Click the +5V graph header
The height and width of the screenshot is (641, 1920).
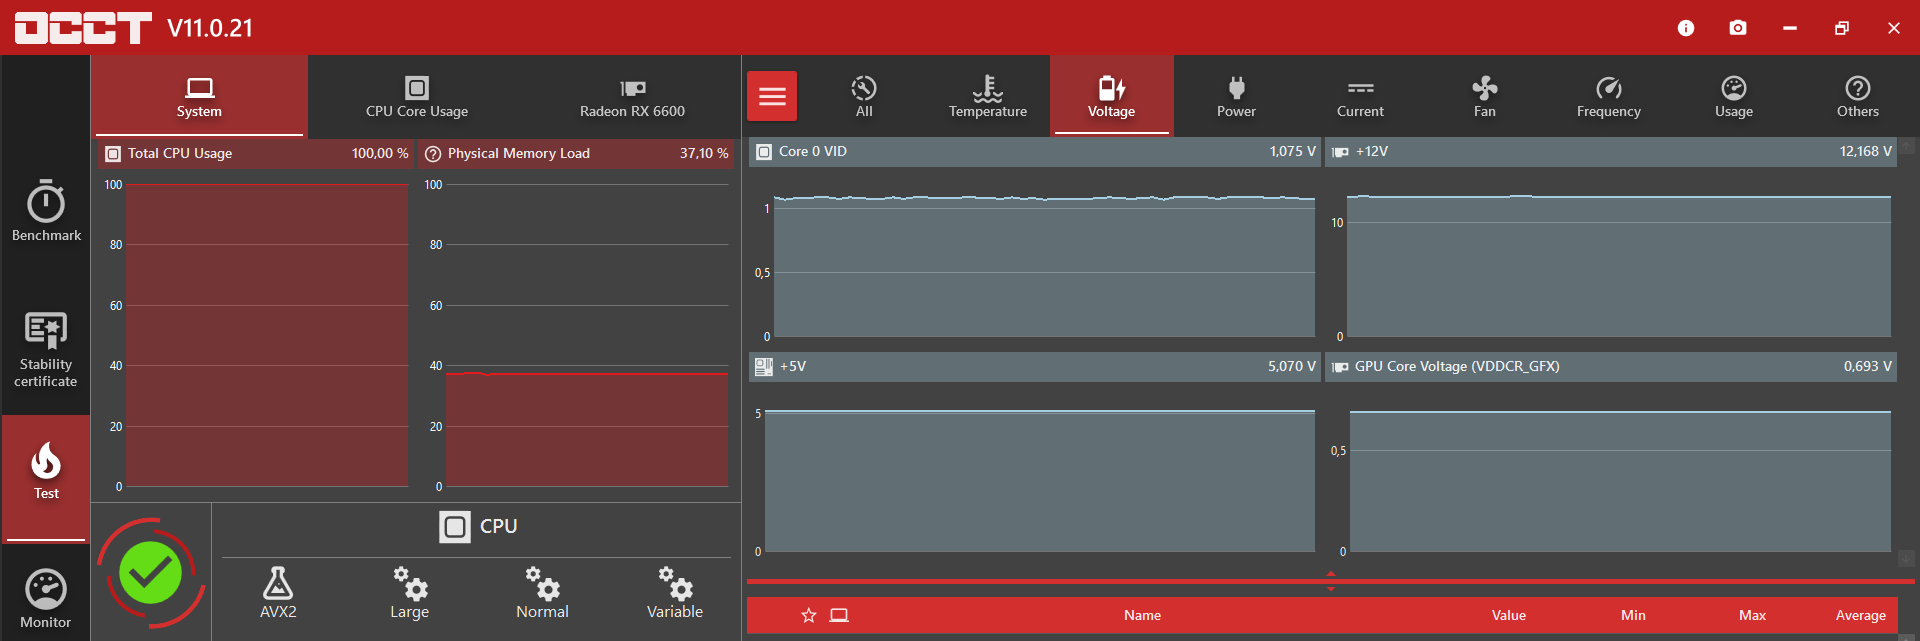[x=1035, y=367]
